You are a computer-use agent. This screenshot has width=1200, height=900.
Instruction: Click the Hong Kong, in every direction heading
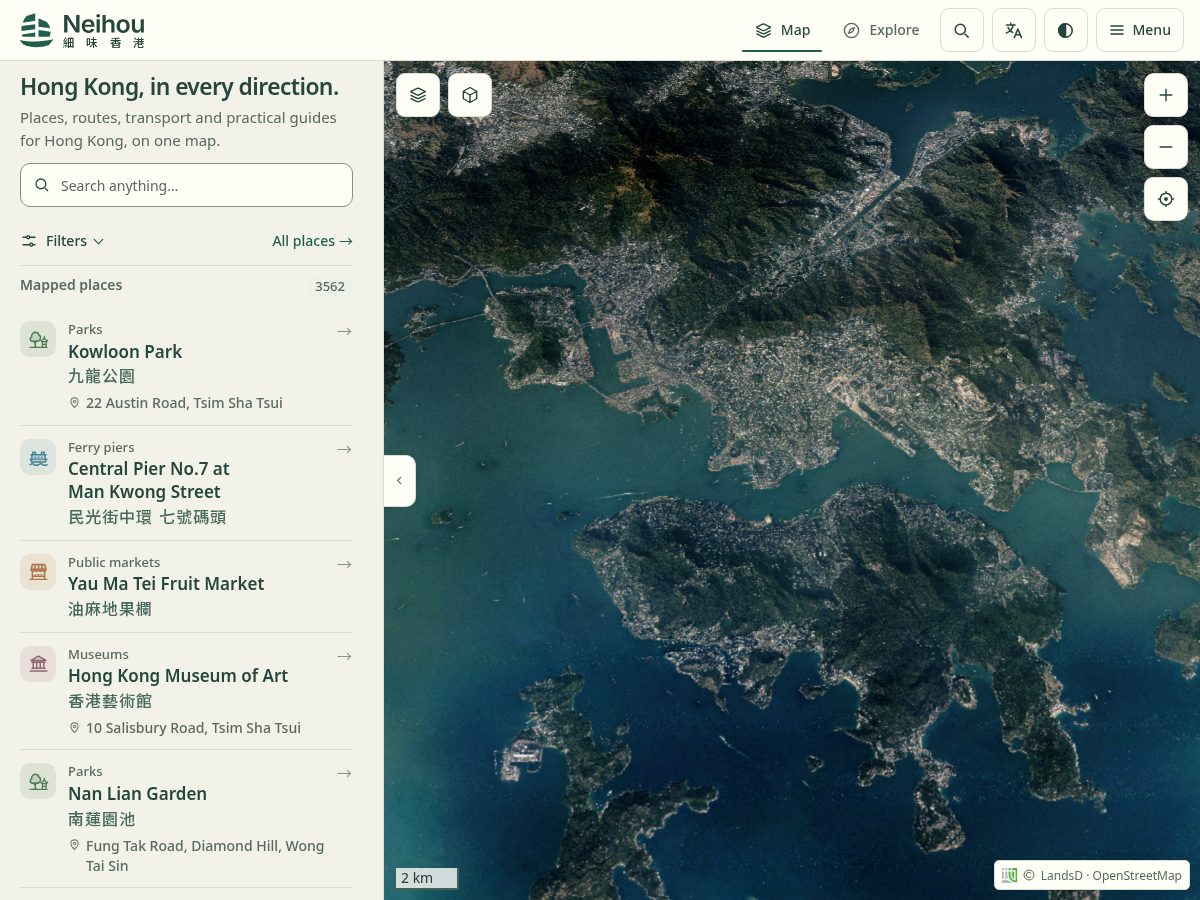(x=179, y=87)
